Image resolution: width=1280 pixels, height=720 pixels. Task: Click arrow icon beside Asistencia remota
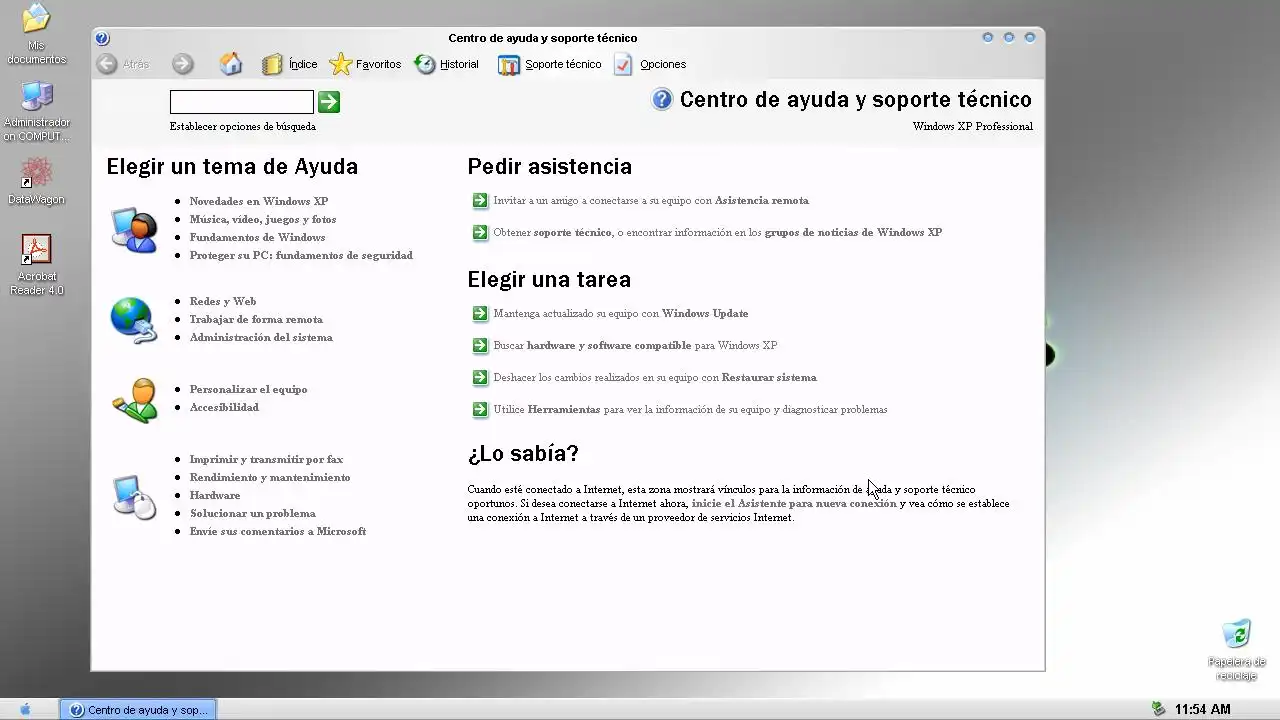pos(480,200)
